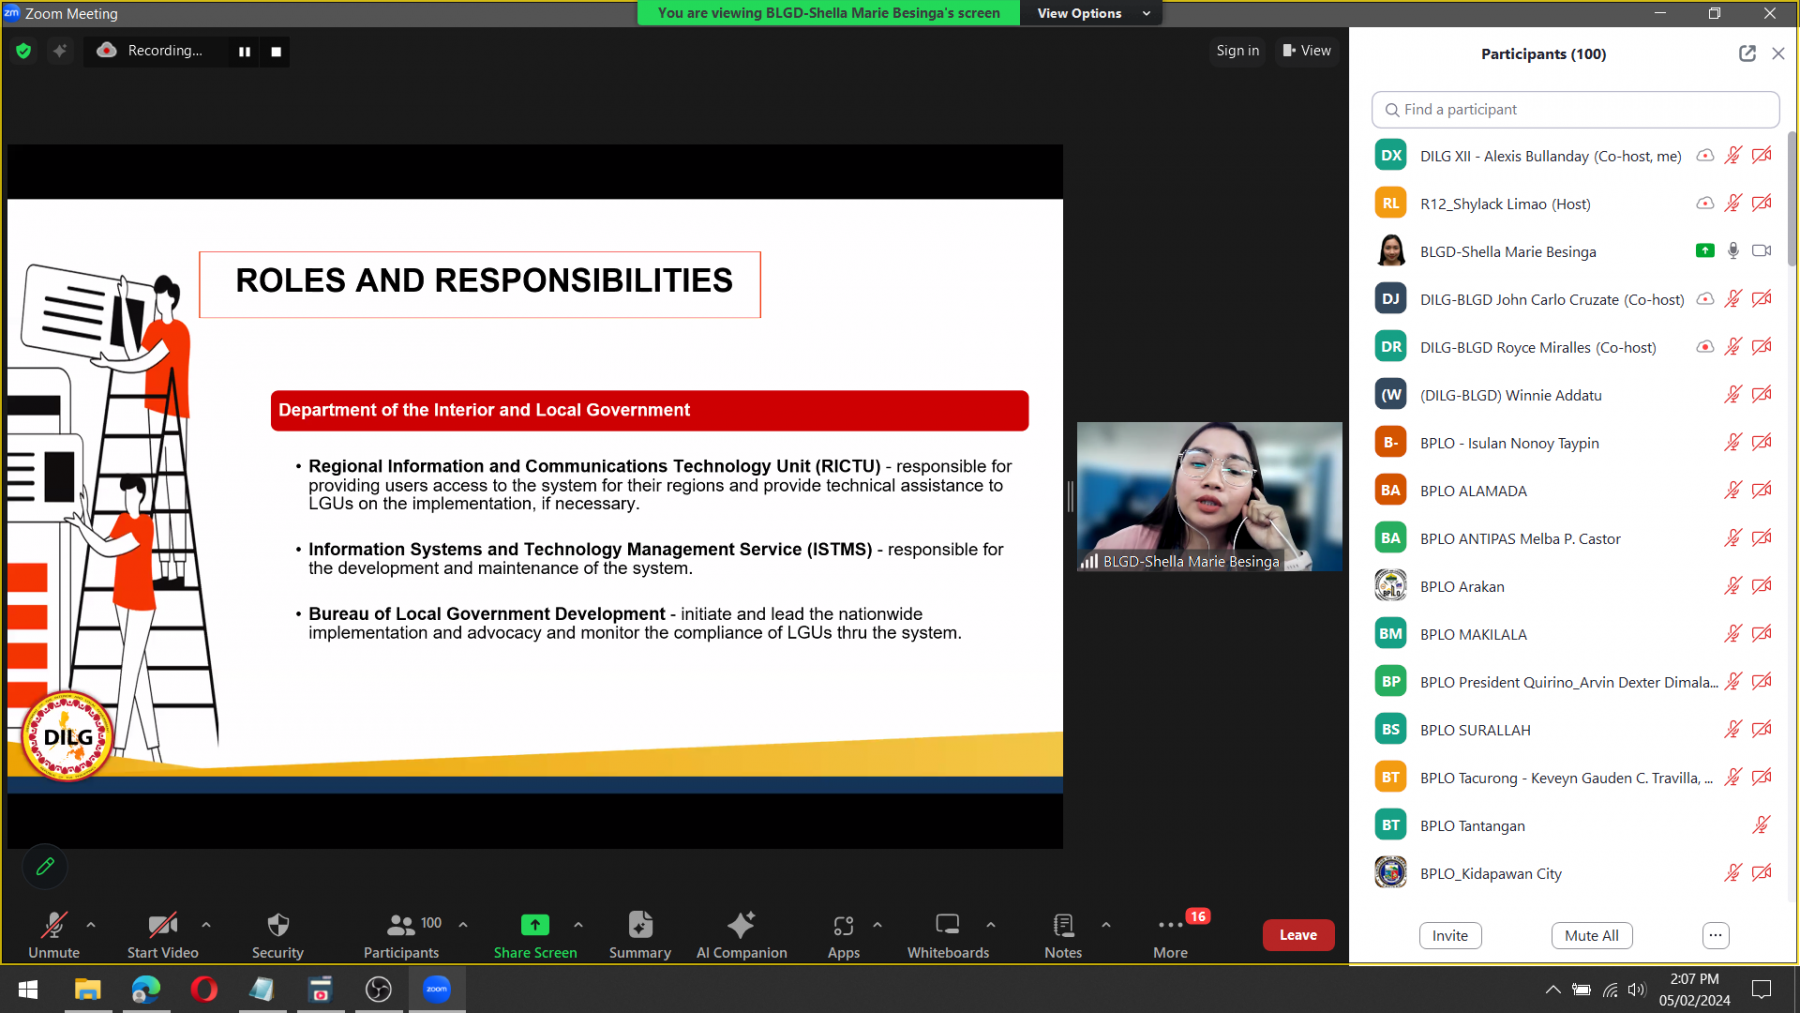Select BPLO - Isulan Nonoy Taypin row
This screenshot has width=1800, height=1013.
tap(1576, 443)
